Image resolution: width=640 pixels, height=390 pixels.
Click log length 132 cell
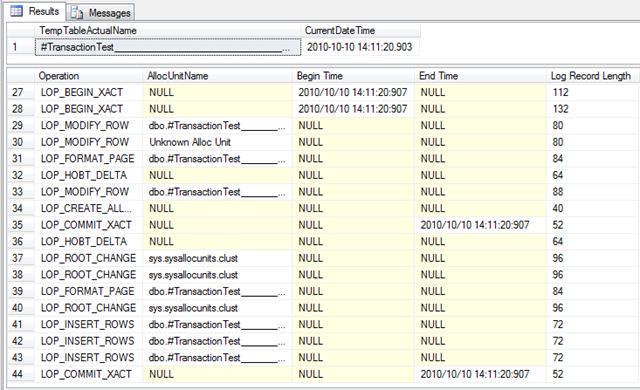click(593, 109)
